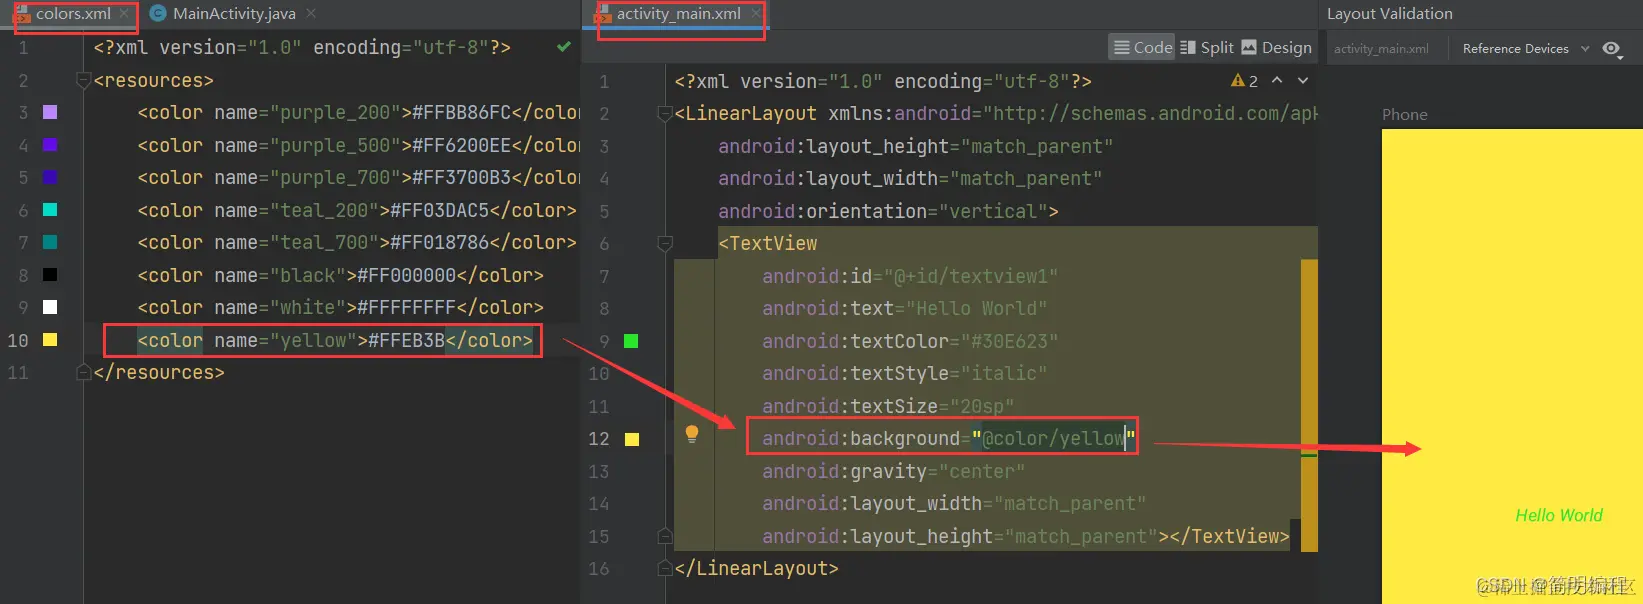Click the closing LinearLayout fold marker
This screenshot has height=604, width=1643.
point(665,568)
